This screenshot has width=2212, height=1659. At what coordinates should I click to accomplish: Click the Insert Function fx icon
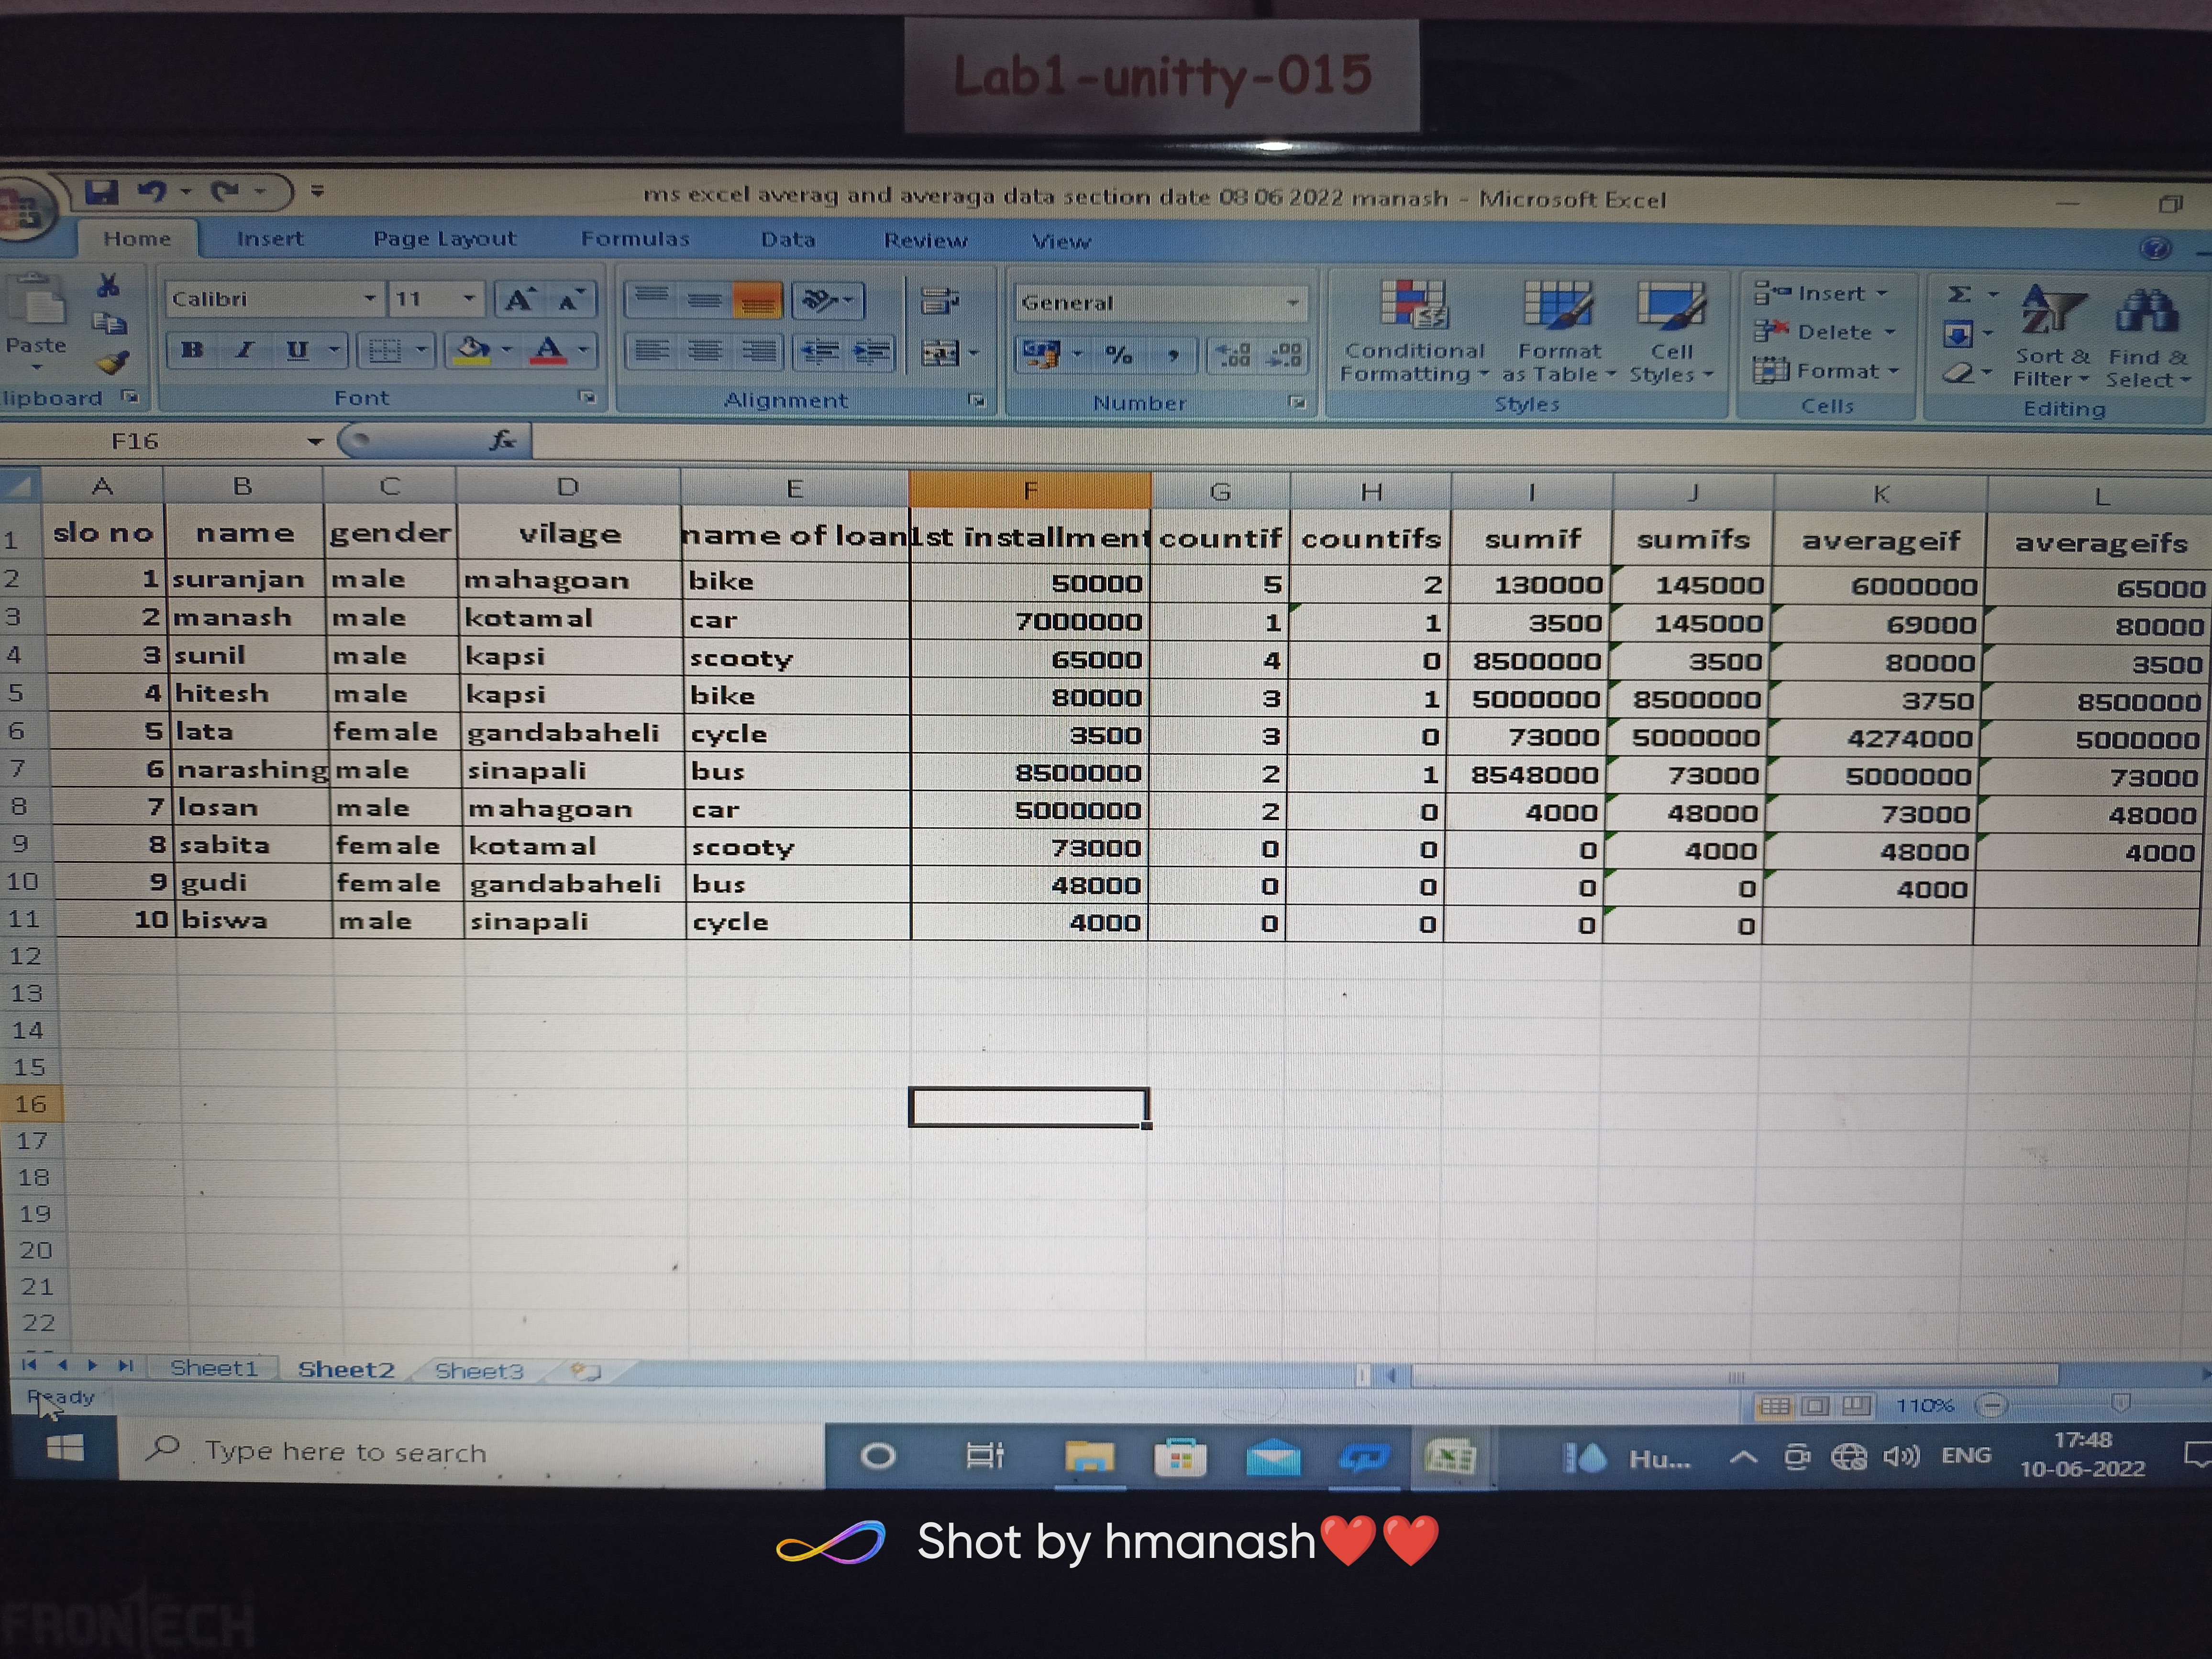(502, 440)
